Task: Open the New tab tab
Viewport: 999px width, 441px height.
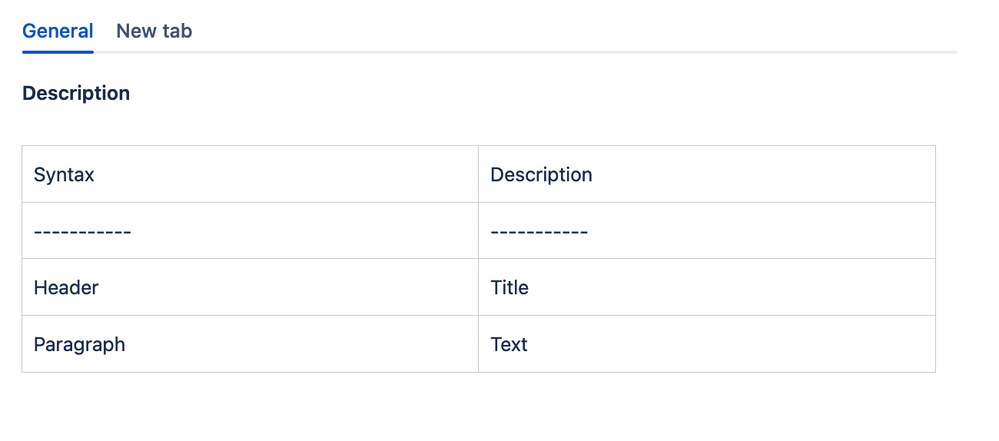Action: point(154,31)
